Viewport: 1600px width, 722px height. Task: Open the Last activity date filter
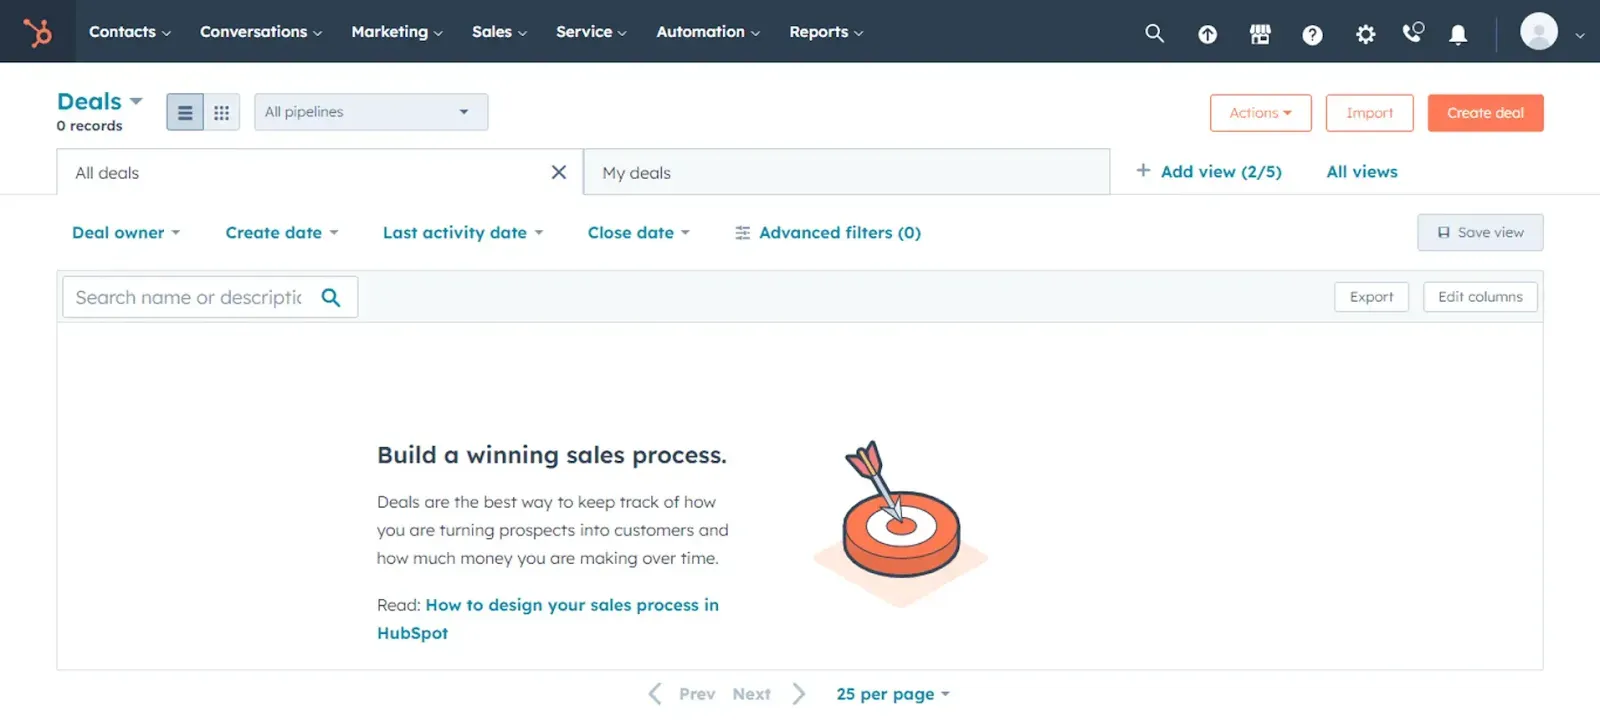(463, 233)
